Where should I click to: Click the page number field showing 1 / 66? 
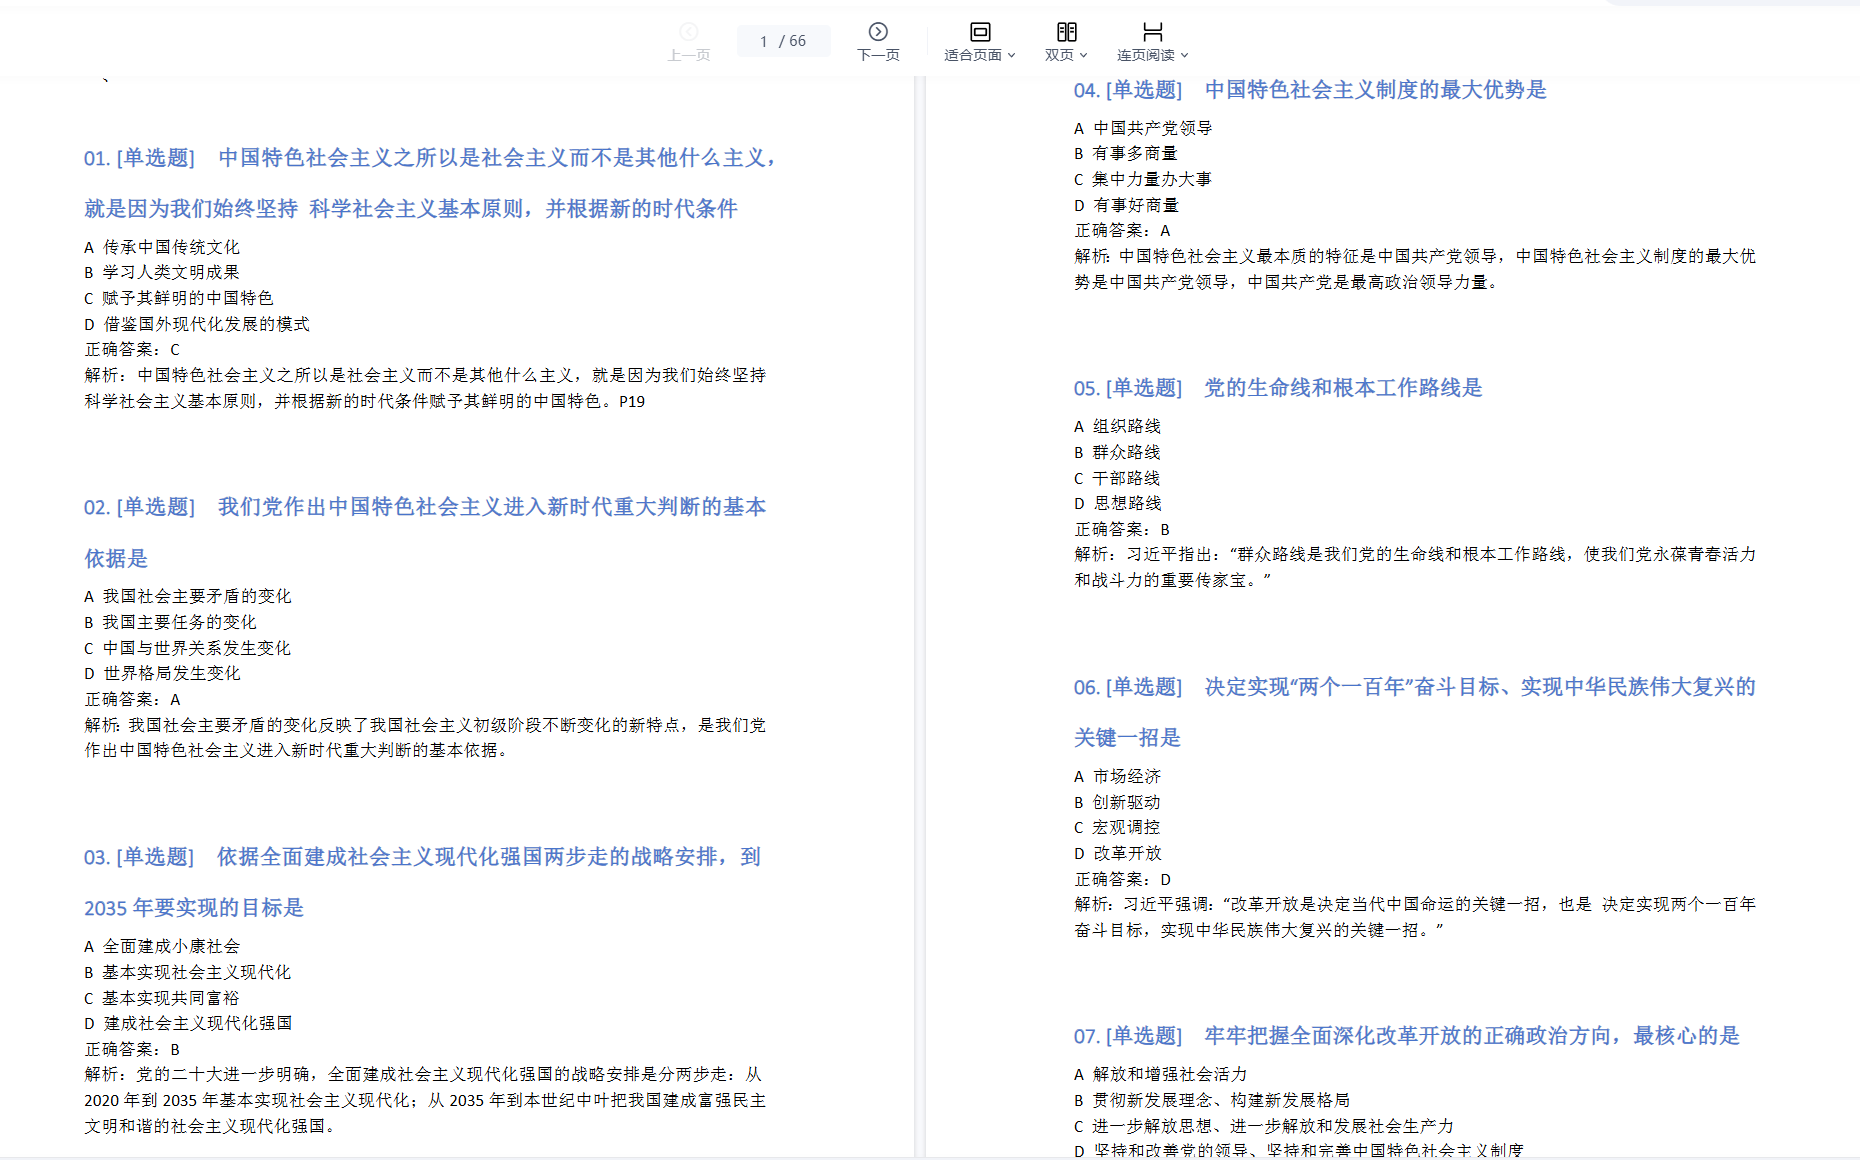783,41
